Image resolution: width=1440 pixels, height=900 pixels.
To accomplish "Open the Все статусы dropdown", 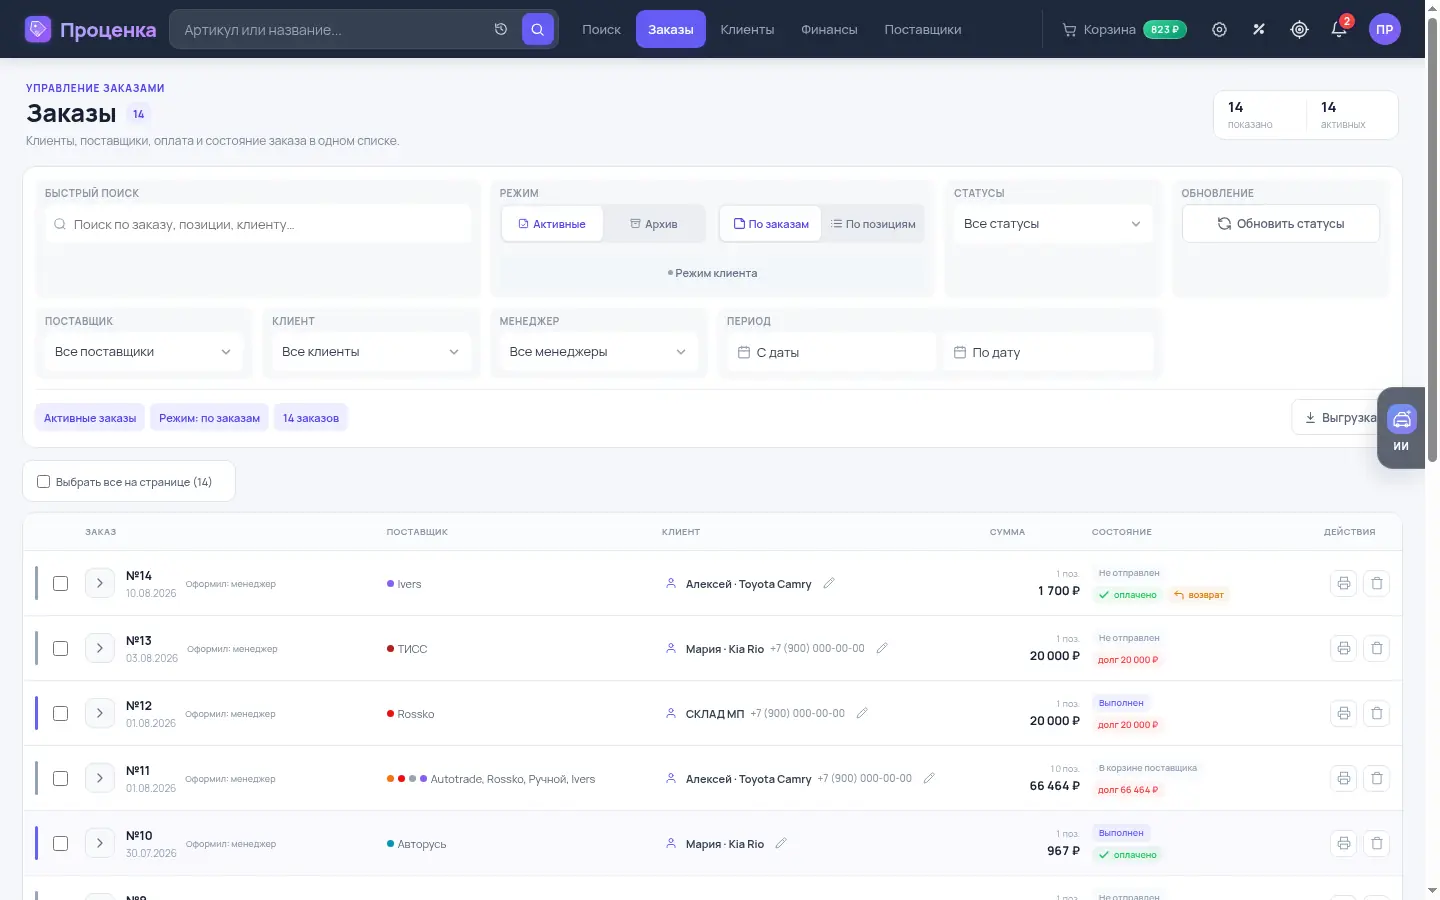I will pos(1052,224).
